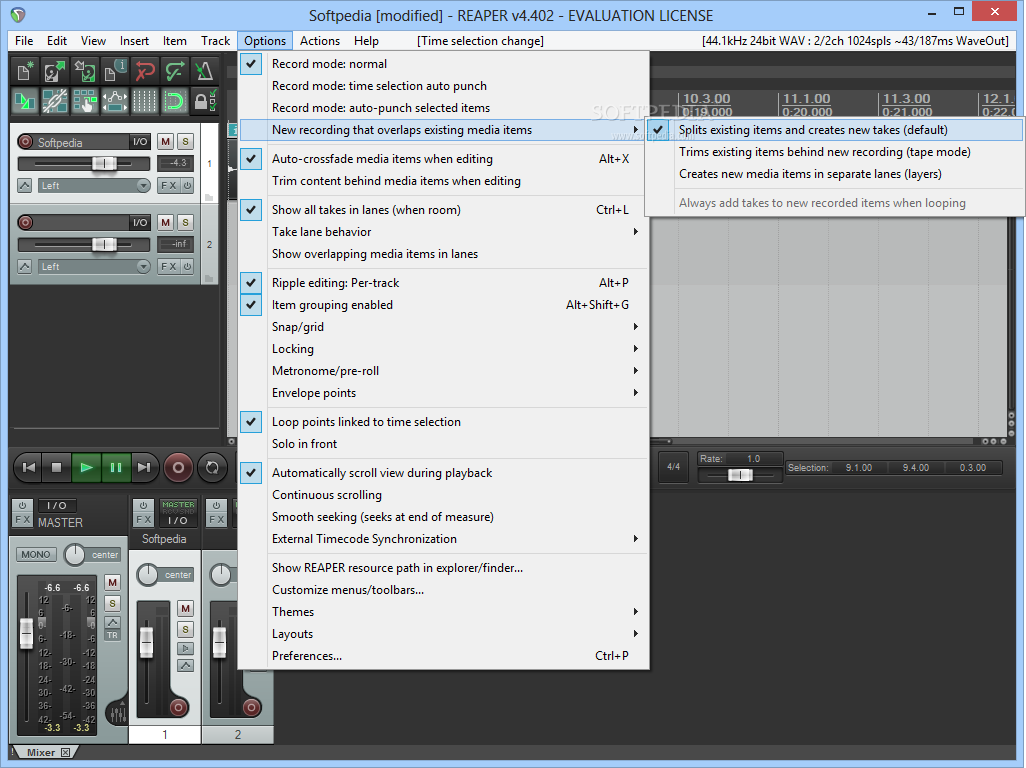The width and height of the screenshot is (1026, 768).
Task: Expand the Snap/grid submenu
Action: pyautogui.click(x=444, y=327)
